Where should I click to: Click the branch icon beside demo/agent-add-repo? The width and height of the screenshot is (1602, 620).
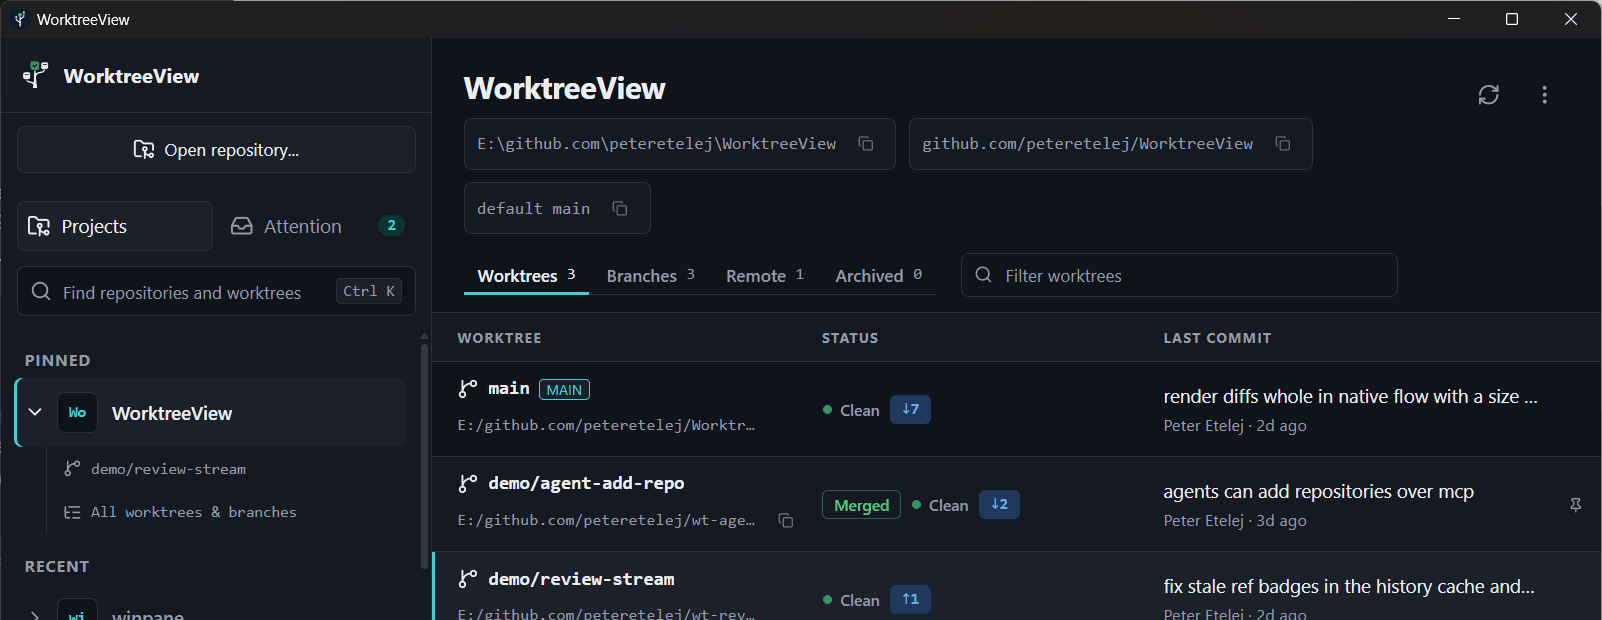pyautogui.click(x=468, y=484)
